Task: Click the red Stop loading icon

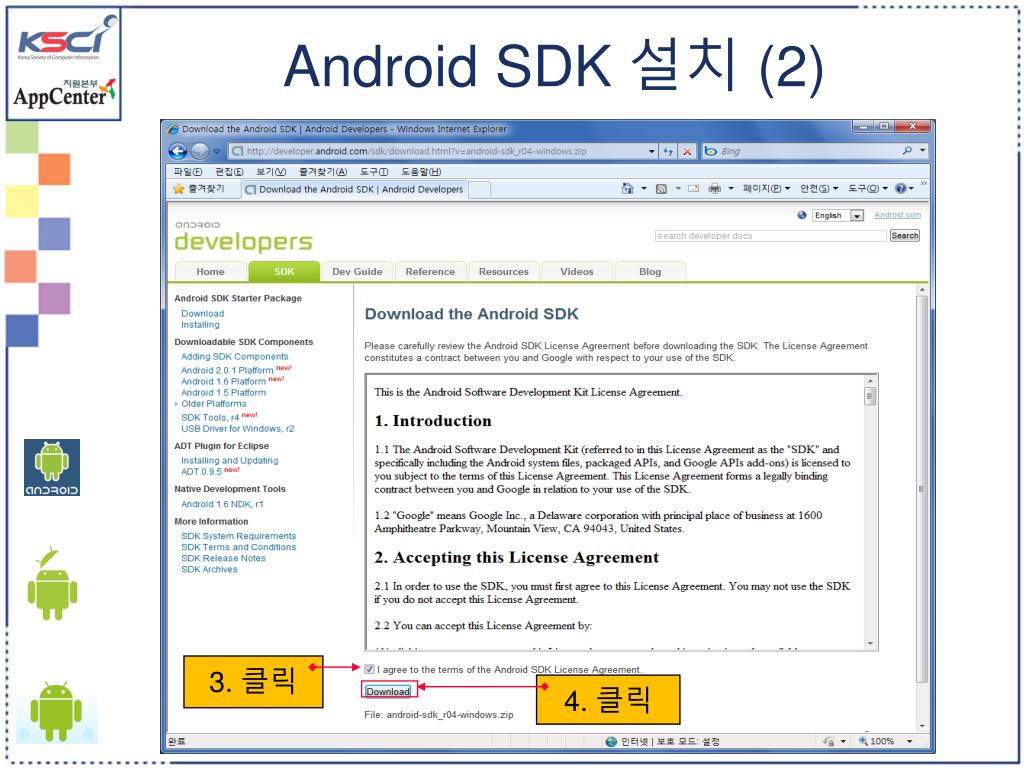Action: (687, 151)
